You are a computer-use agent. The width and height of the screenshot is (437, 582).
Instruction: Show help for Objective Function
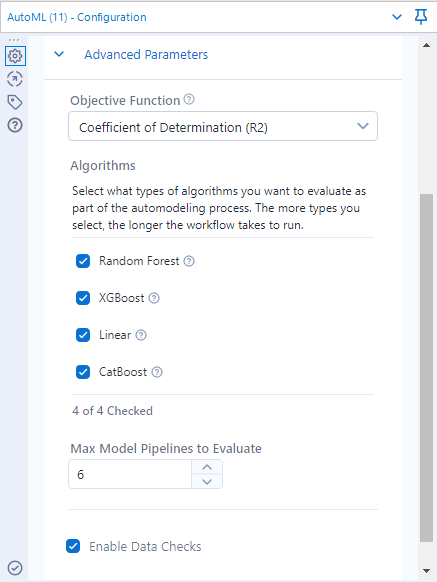coord(189,99)
